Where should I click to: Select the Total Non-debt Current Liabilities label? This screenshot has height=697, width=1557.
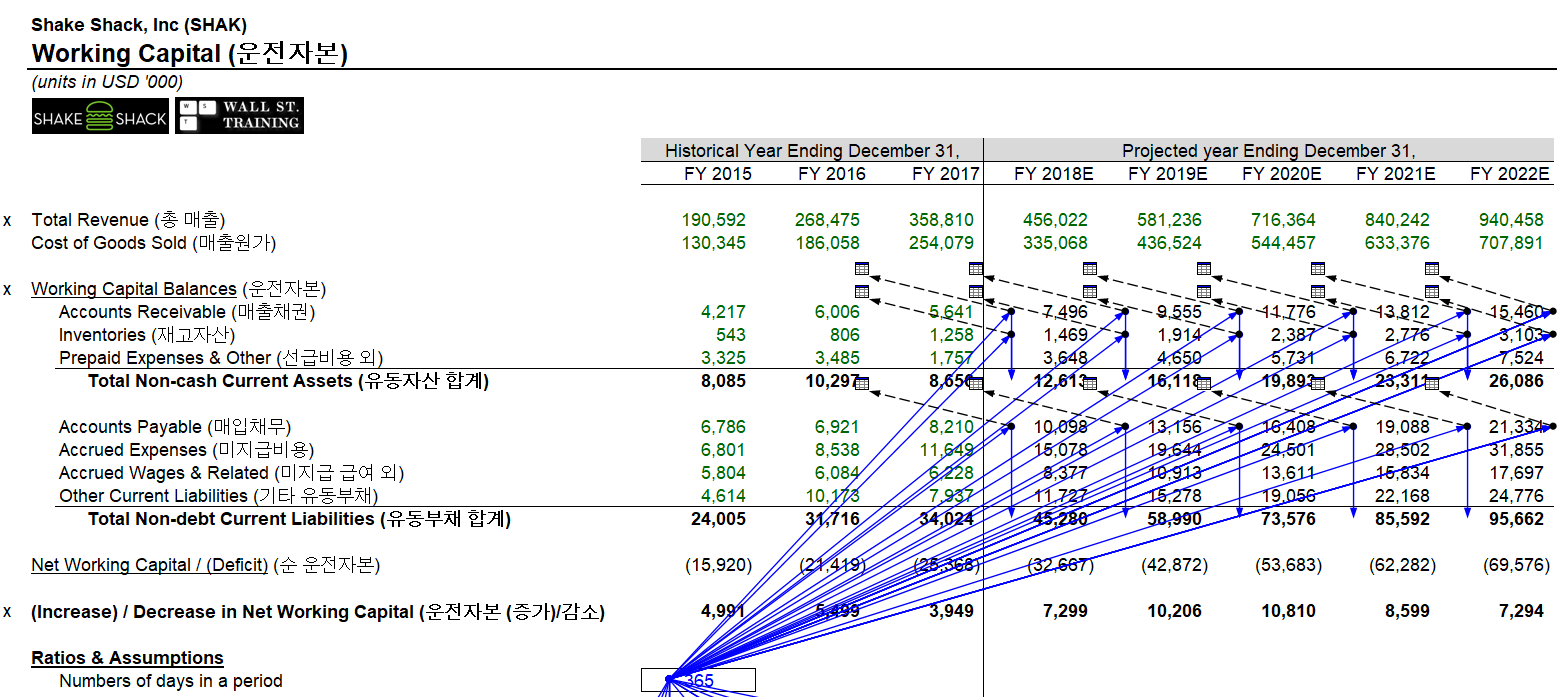[x=299, y=519]
